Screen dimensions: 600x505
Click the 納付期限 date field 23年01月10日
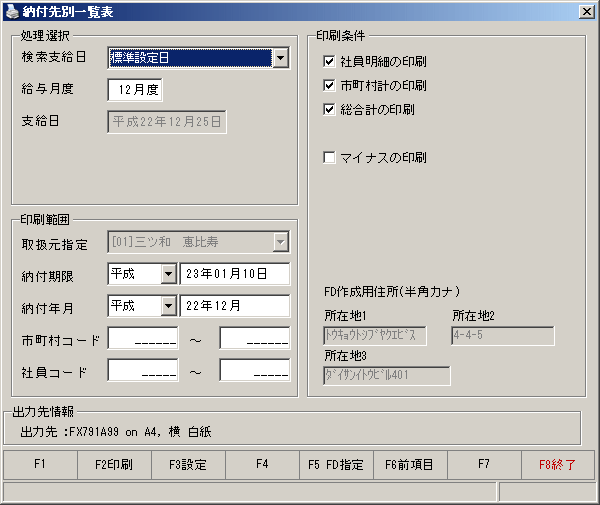point(235,274)
